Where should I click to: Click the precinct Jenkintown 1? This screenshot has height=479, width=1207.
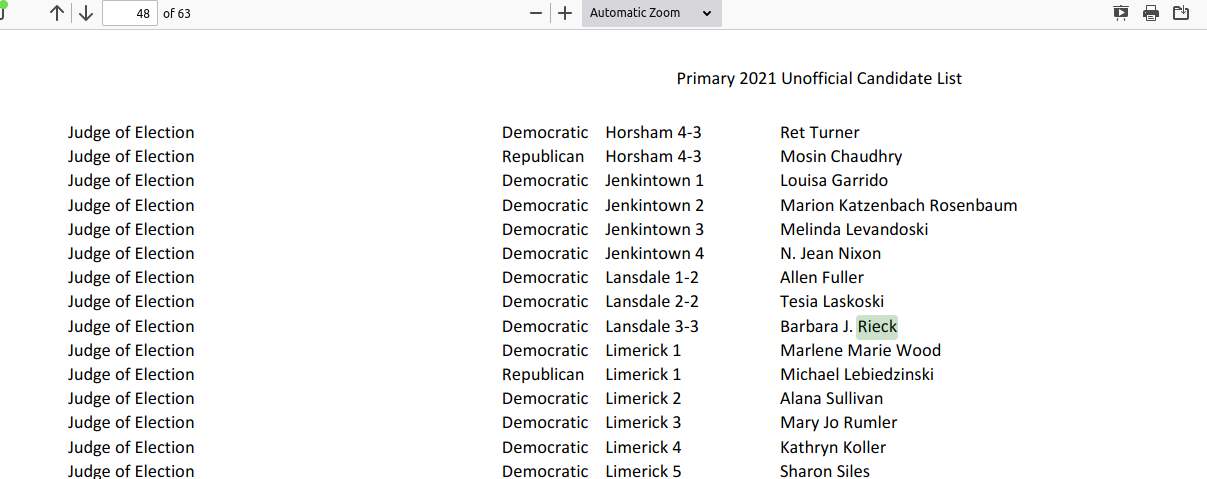click(x=654, y=181)
